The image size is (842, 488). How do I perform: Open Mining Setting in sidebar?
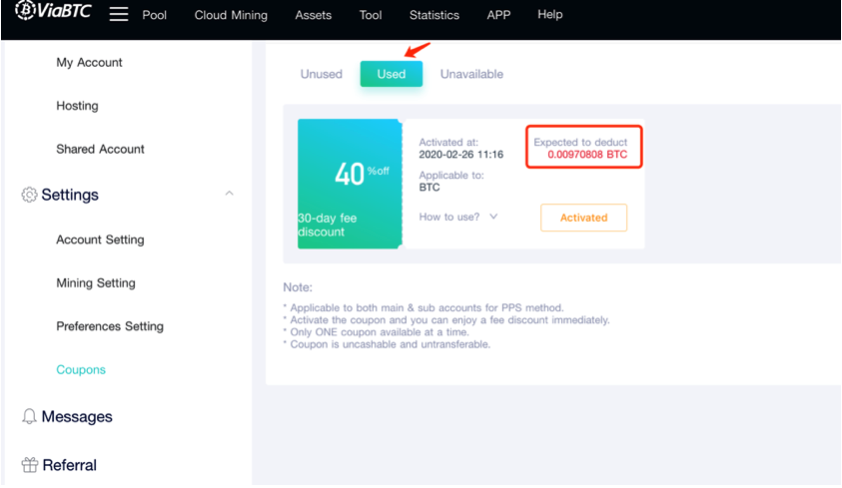point(96,283)
